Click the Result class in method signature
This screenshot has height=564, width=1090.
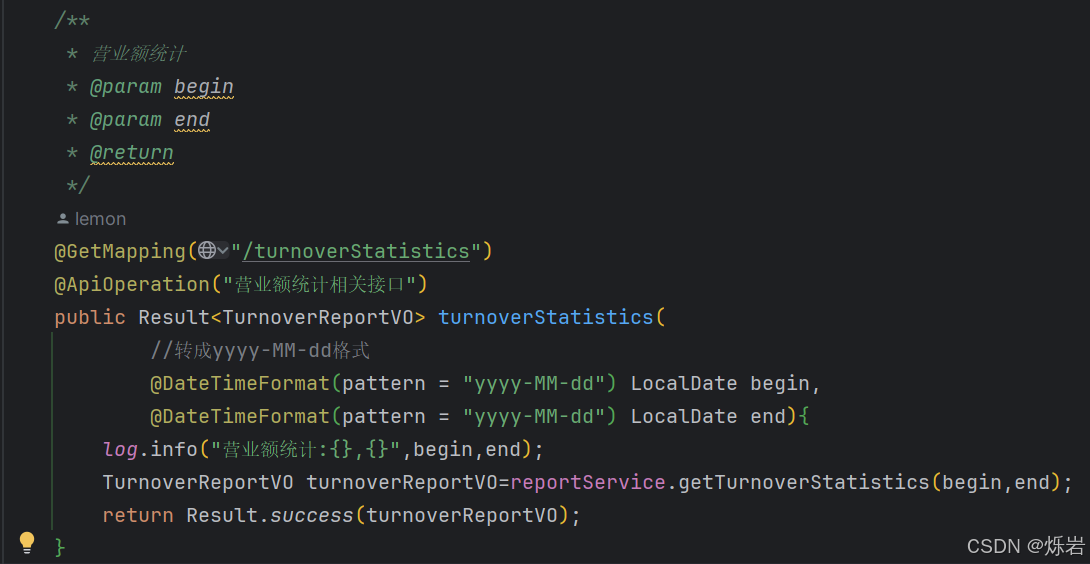(174, 317)
